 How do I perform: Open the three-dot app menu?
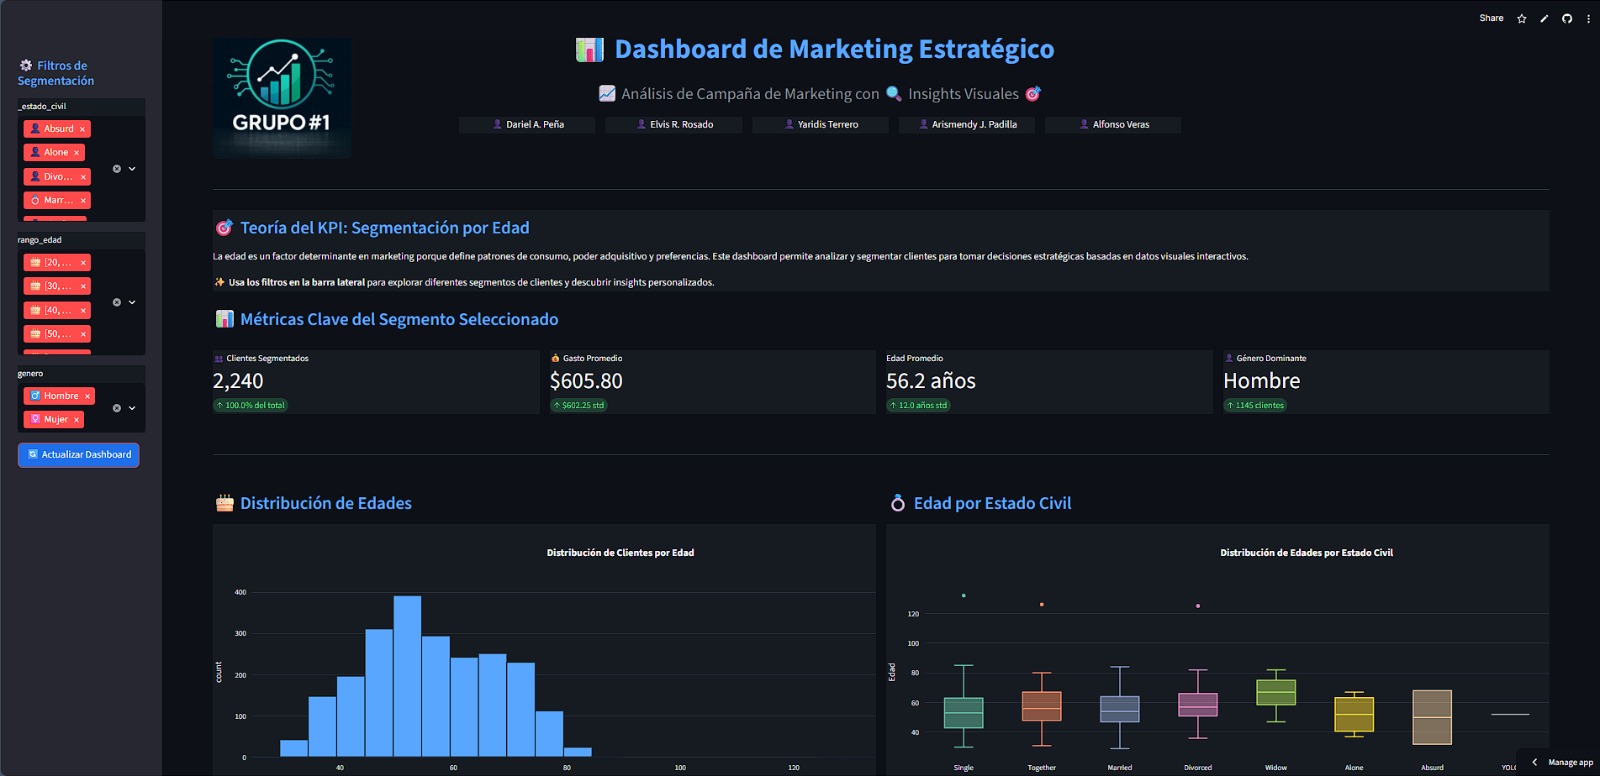point(1588,19)
